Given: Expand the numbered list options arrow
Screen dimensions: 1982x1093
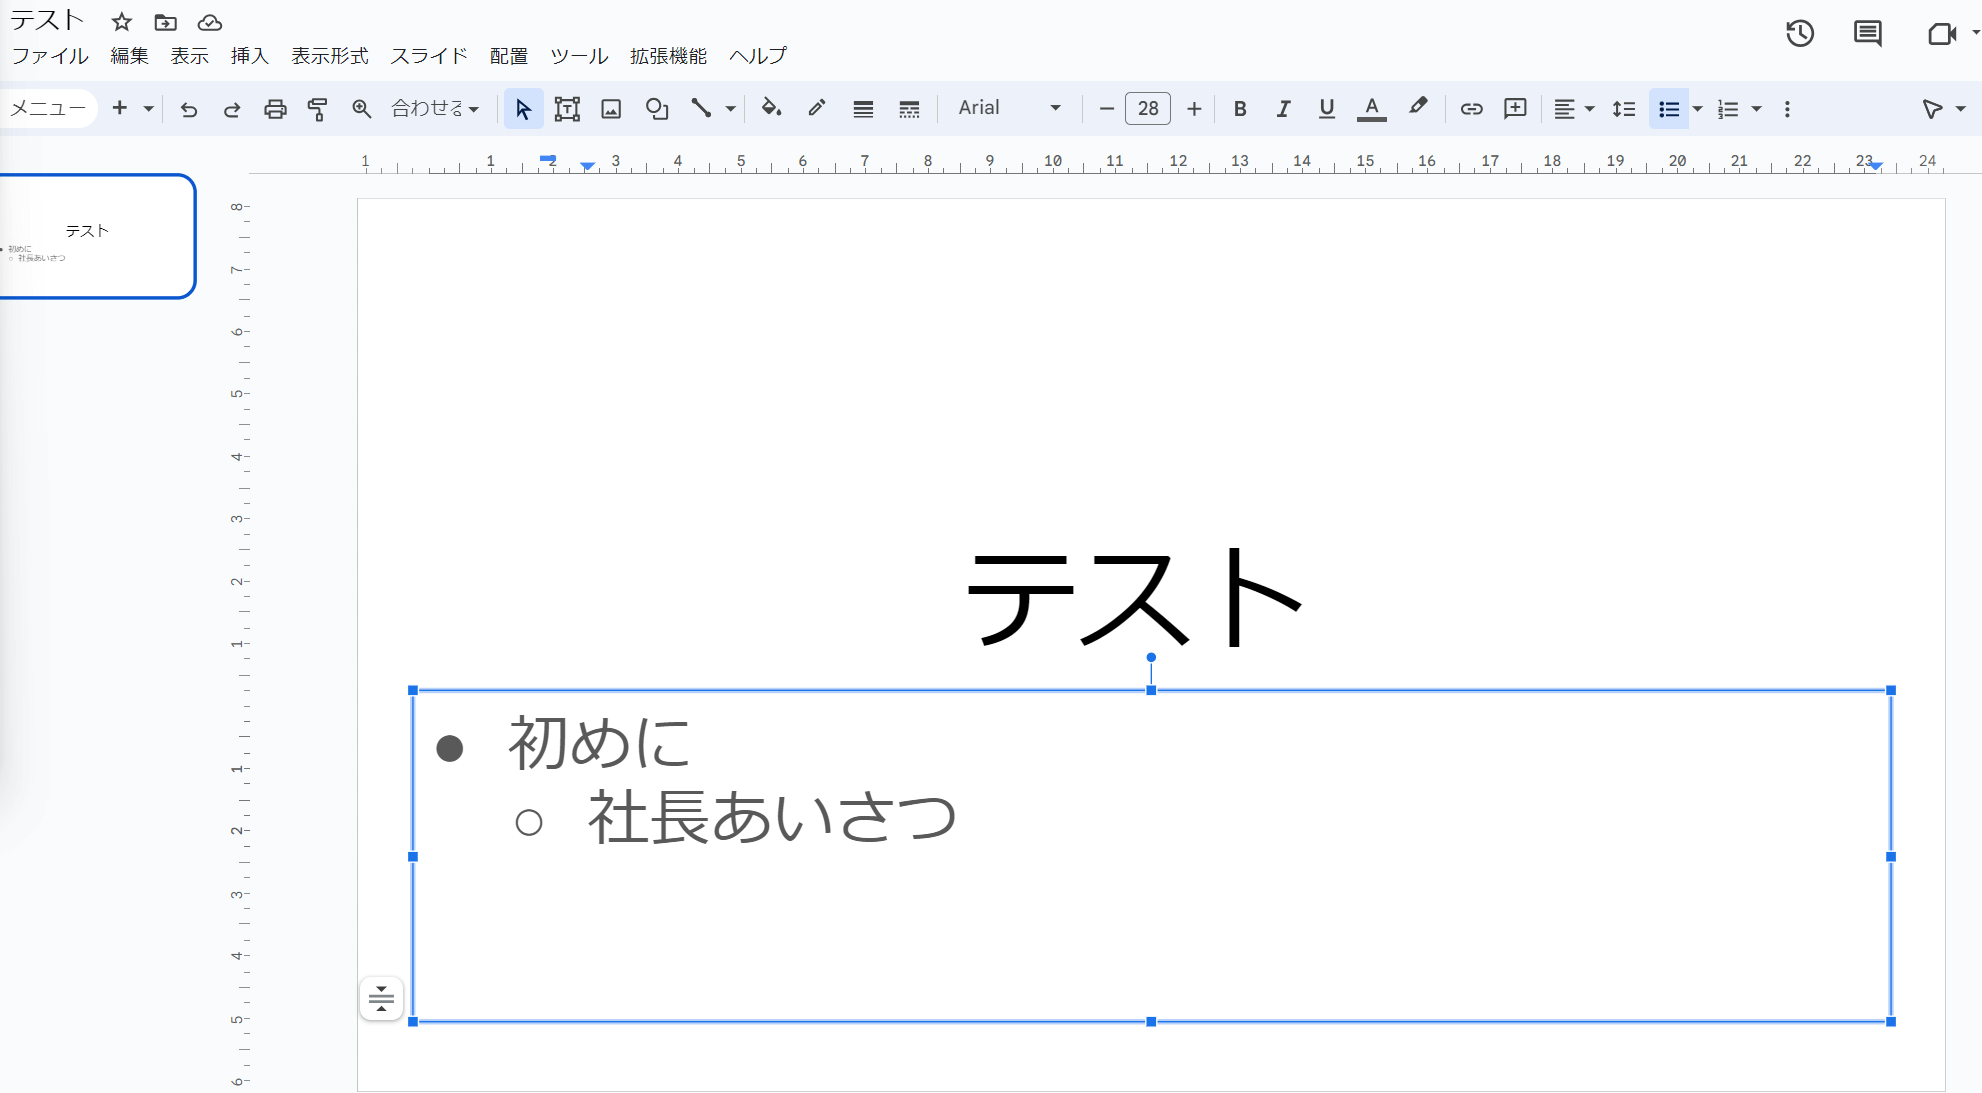Looking at the screenshot, I should 1756,109.
